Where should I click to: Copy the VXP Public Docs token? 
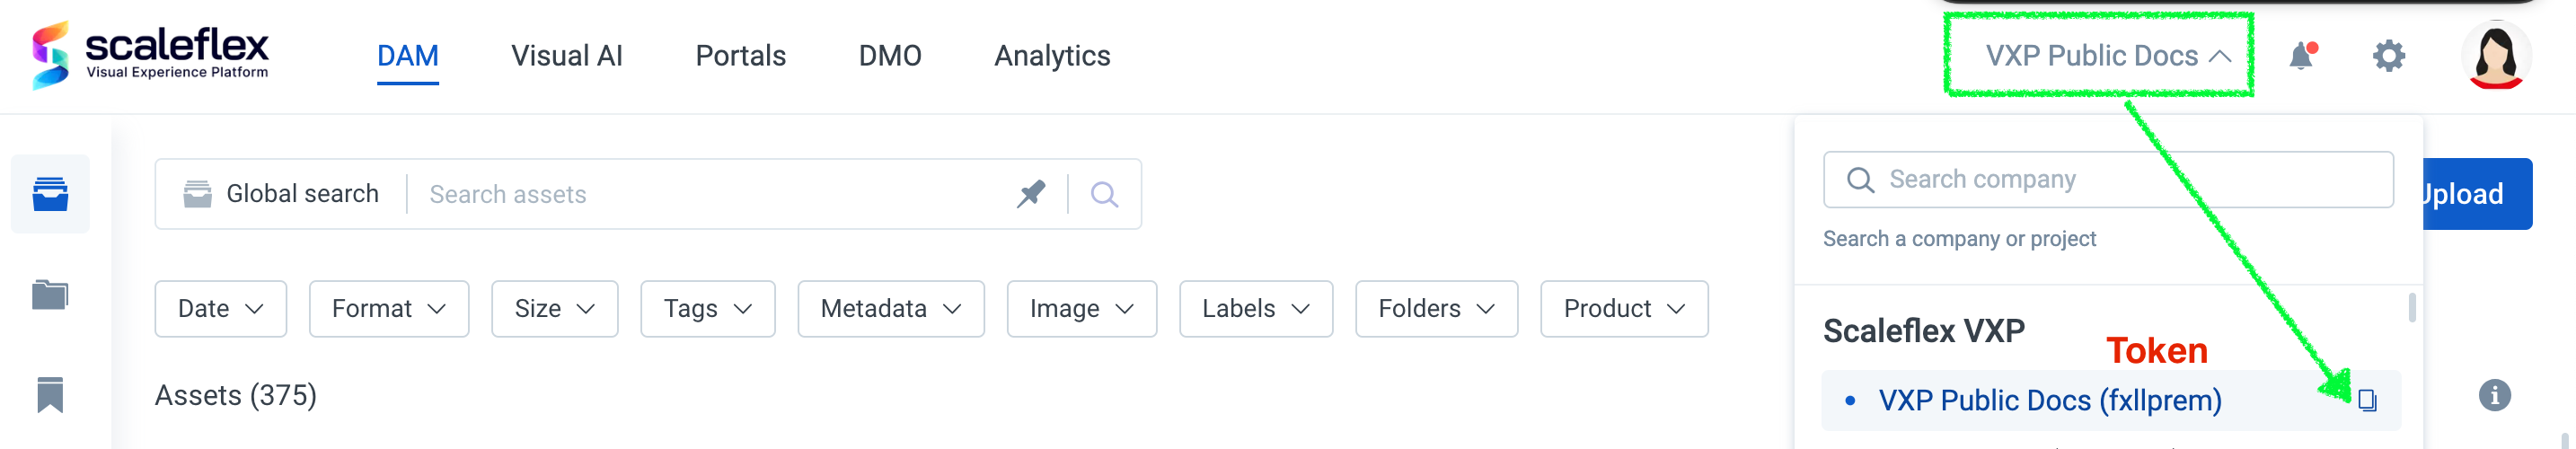coord(2366,400)
